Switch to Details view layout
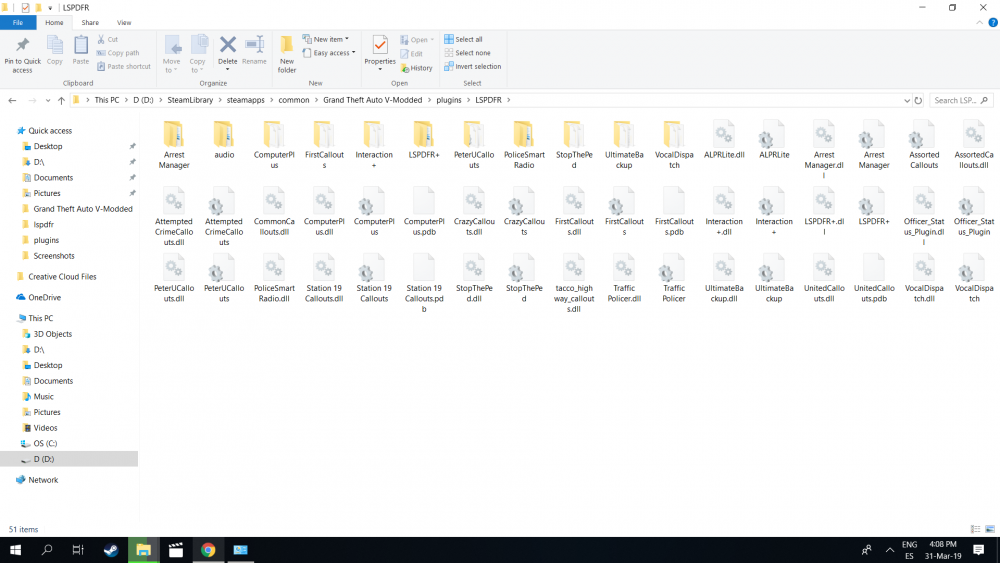Viewport: 1000px width, 563px height. [976, 529]
